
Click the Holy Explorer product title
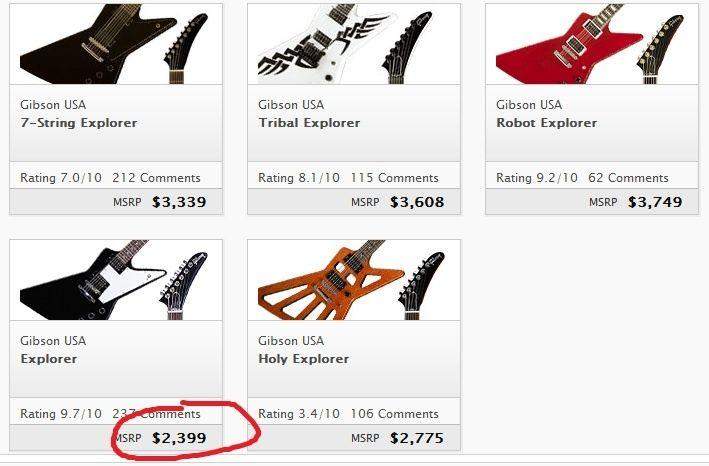point(303,359)
